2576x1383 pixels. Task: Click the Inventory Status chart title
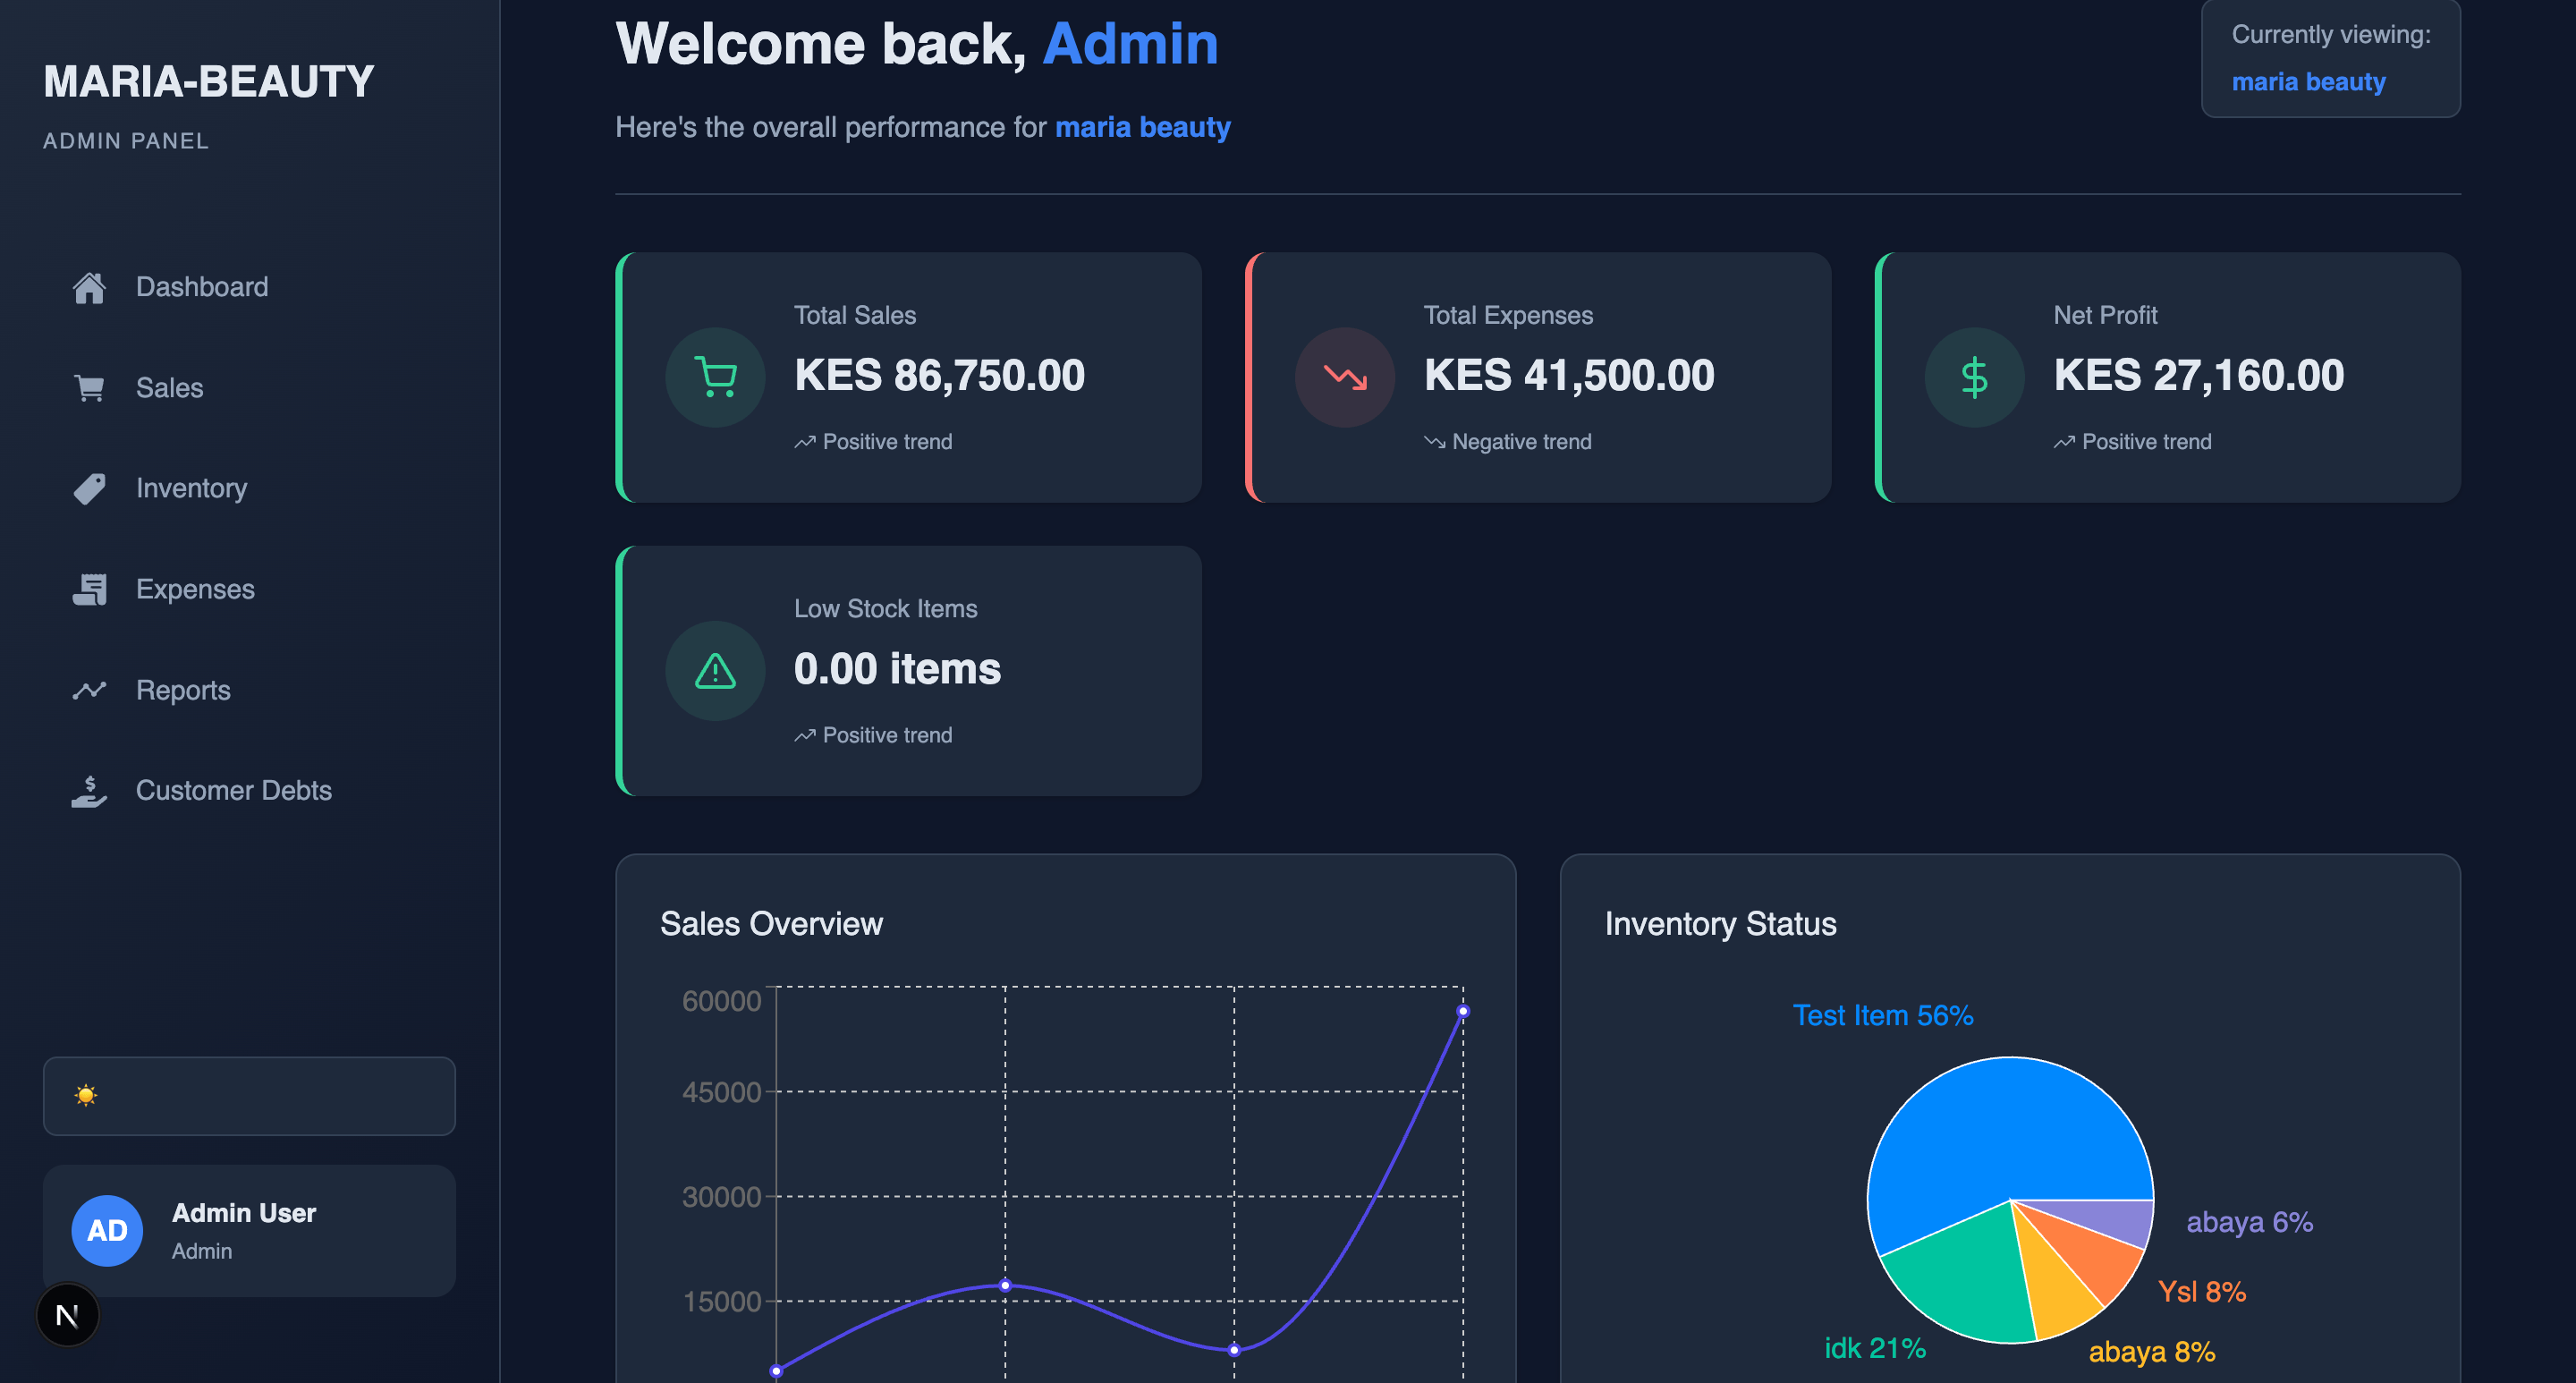[1720, 924]
